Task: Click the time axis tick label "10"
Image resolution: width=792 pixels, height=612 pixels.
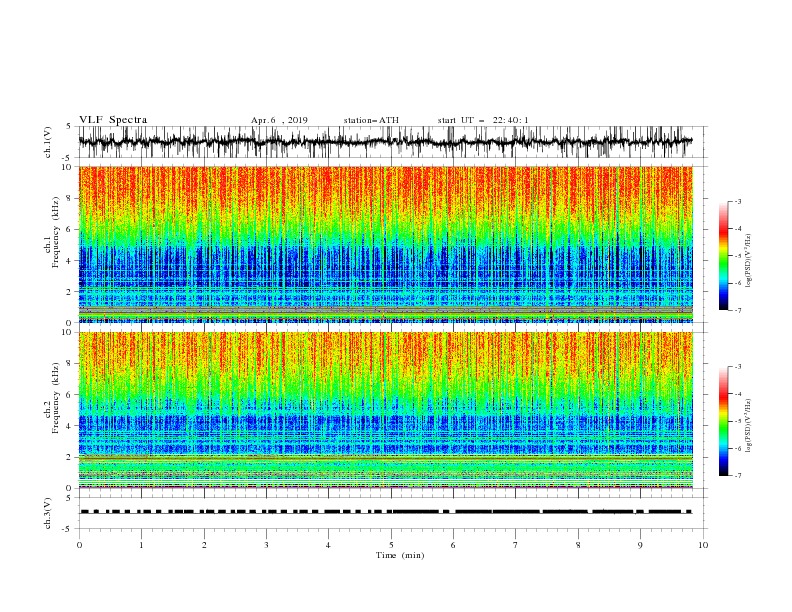Action: click(703, 545)
